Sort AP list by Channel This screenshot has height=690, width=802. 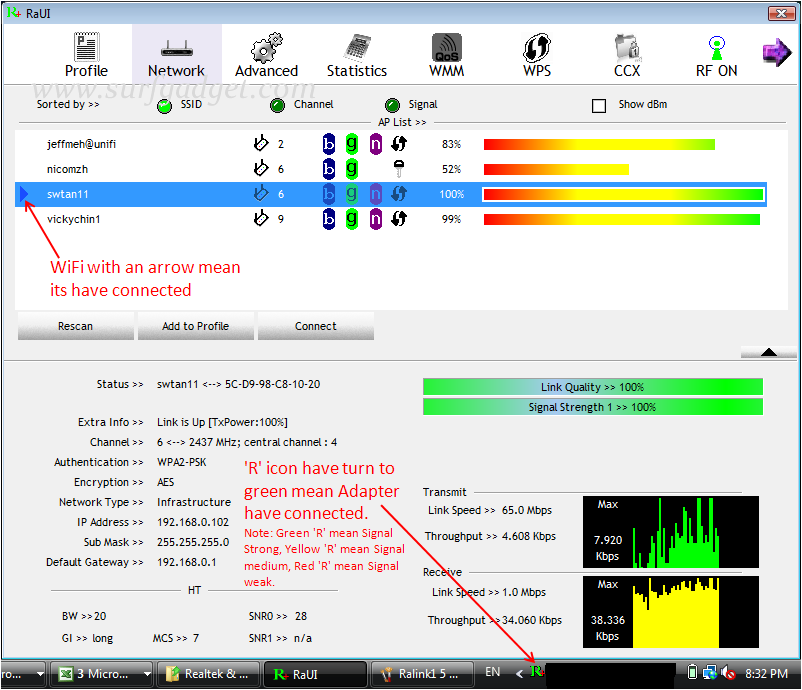(x=277, y=106)
